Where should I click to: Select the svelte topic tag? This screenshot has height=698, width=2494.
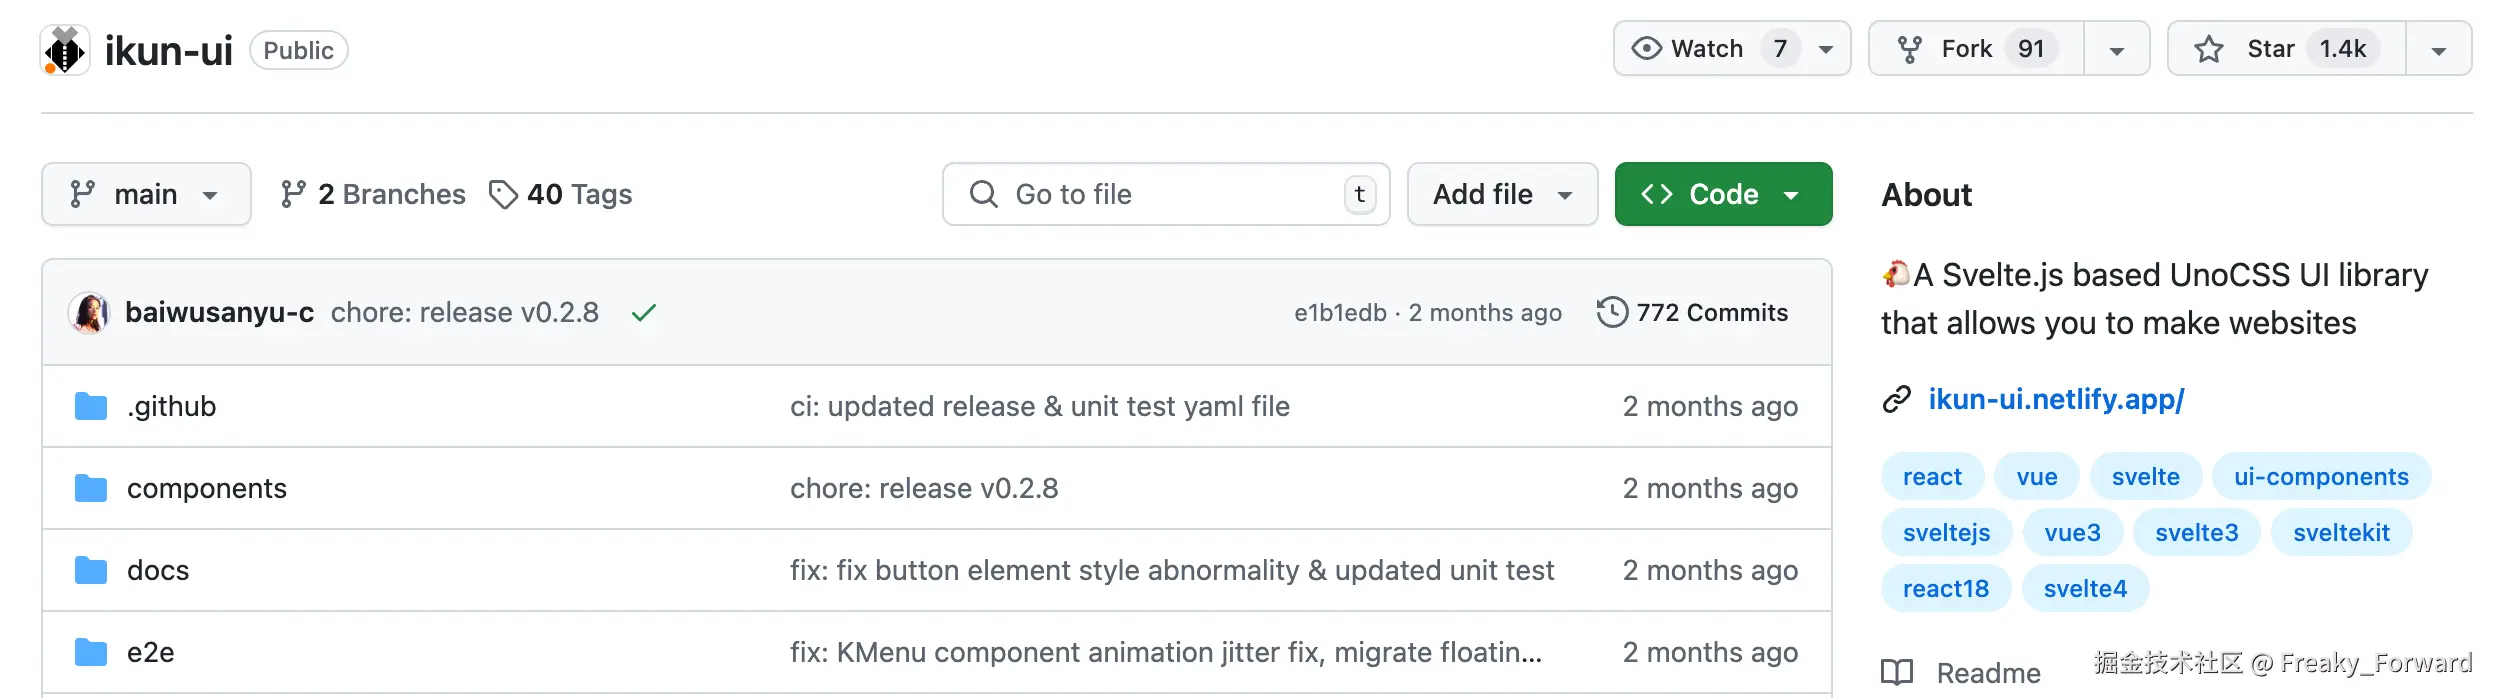click(x=2145, y=477)
